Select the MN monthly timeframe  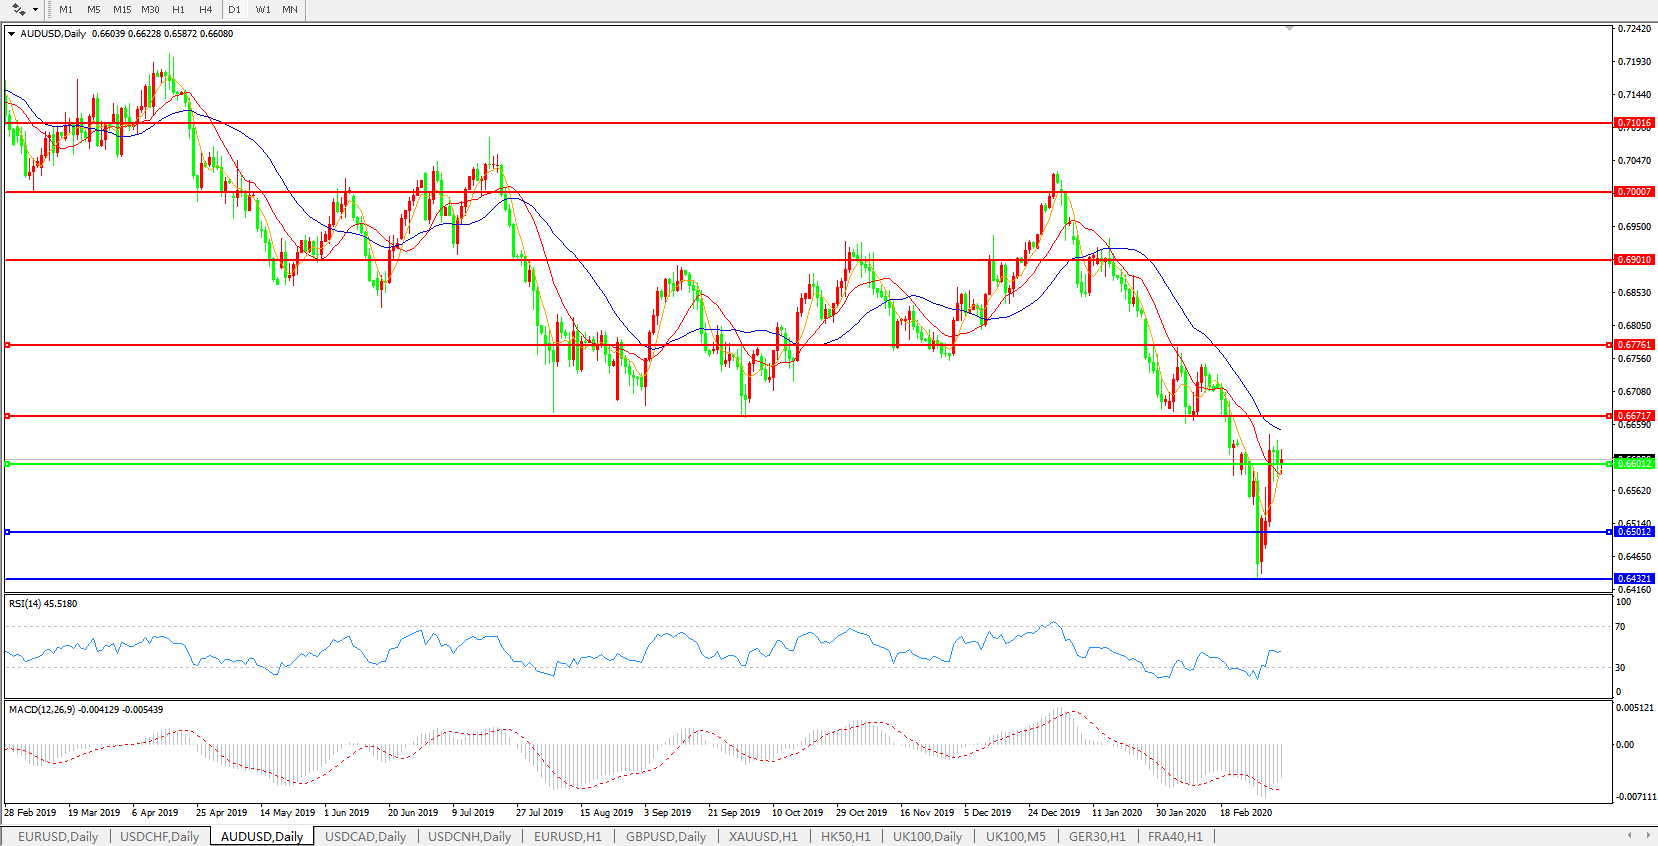pos(289,10)
